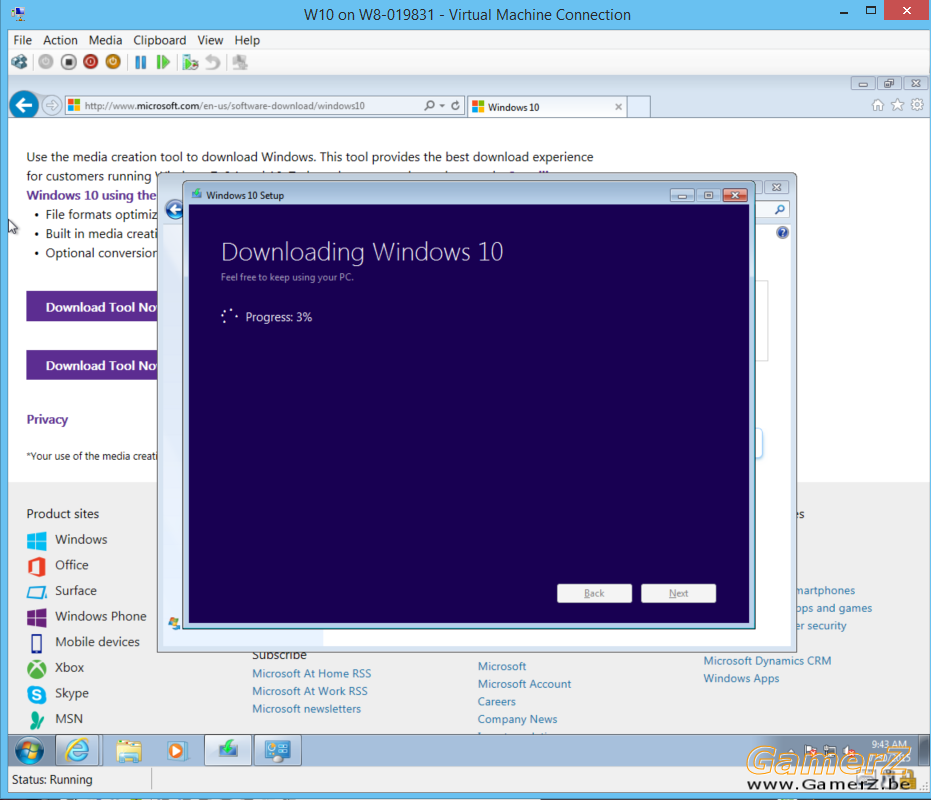Open the Clipboard menu

159,40
